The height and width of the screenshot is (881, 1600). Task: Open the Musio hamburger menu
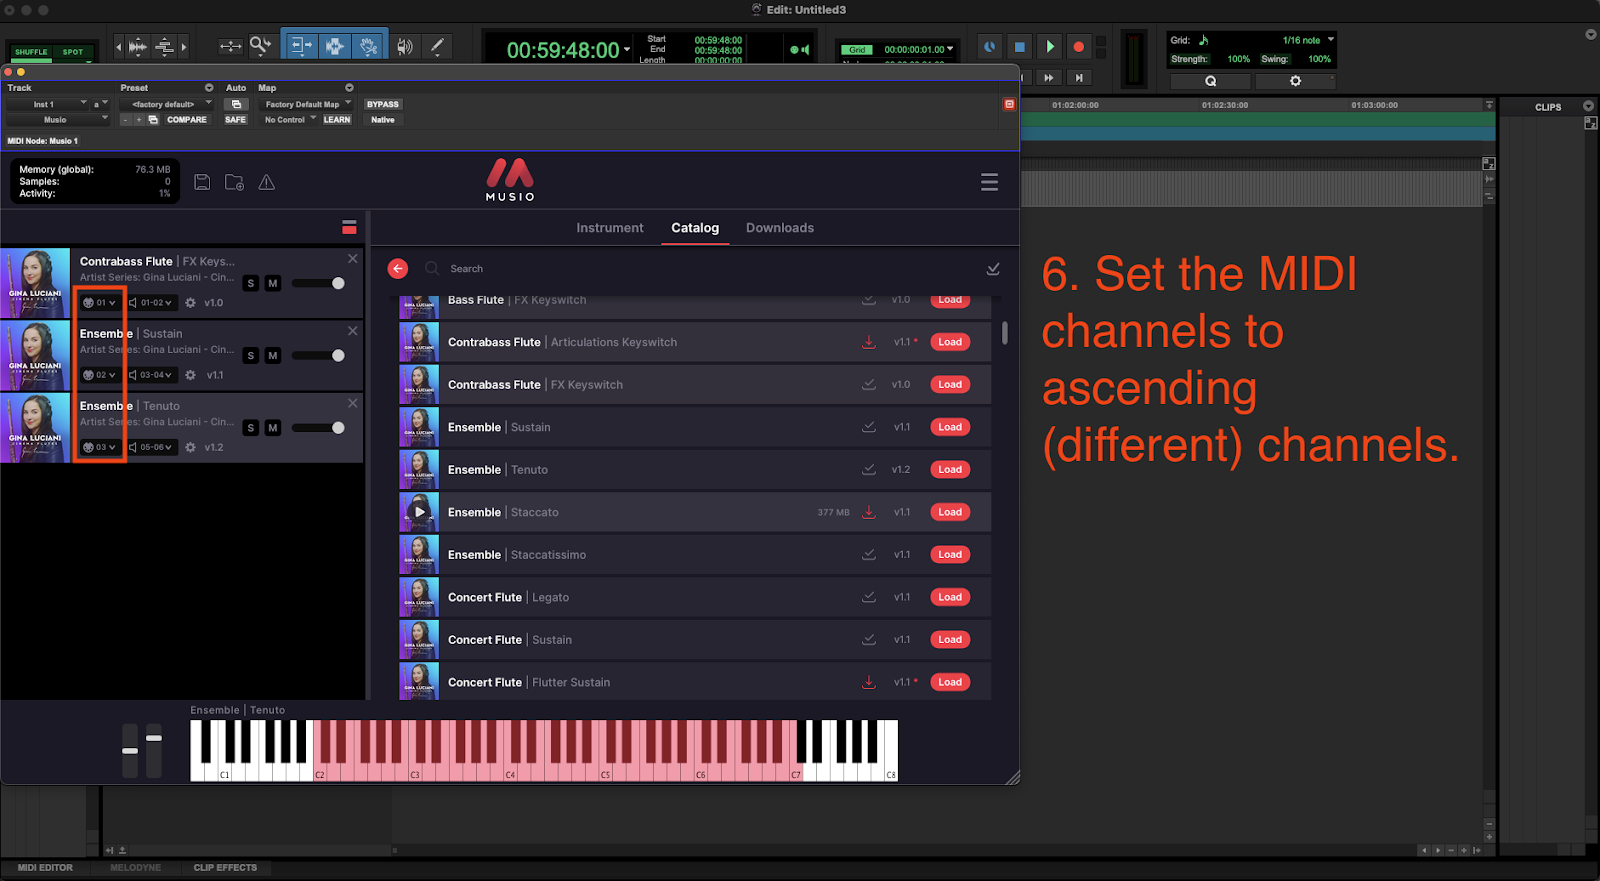pos(989,182)
